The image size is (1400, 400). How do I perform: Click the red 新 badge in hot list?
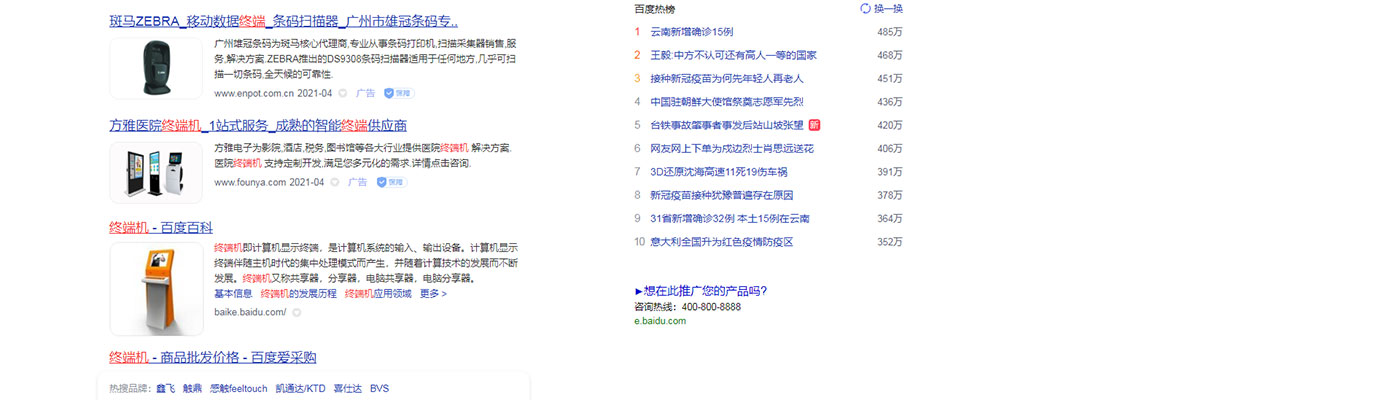[814, 125]
